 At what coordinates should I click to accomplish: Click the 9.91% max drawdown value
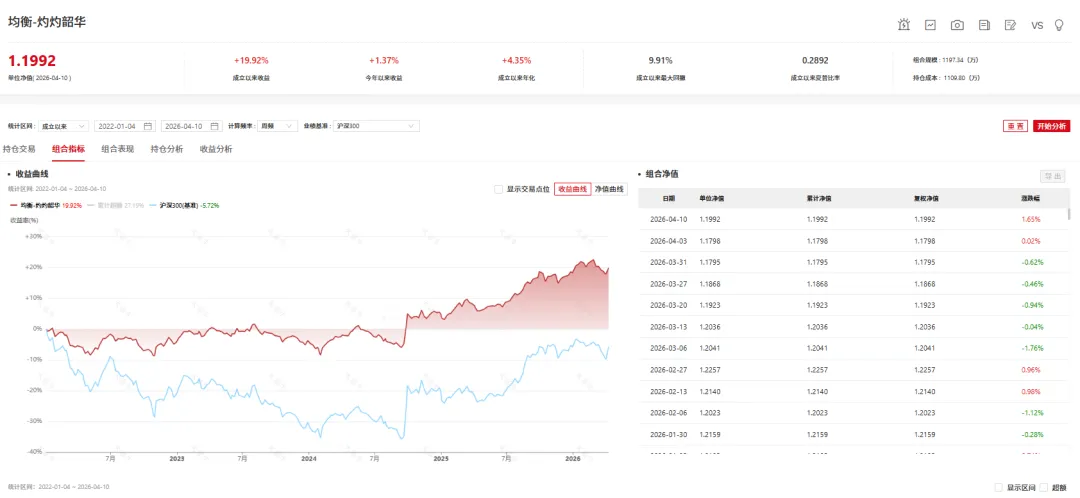pyautogui.click(x=660, y=61)
